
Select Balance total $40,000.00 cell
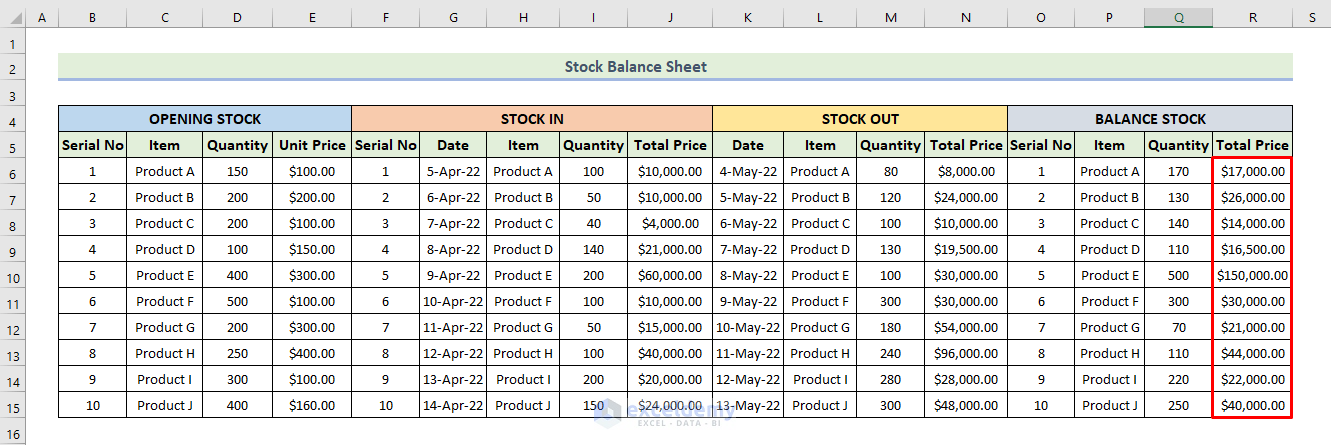1252,405
